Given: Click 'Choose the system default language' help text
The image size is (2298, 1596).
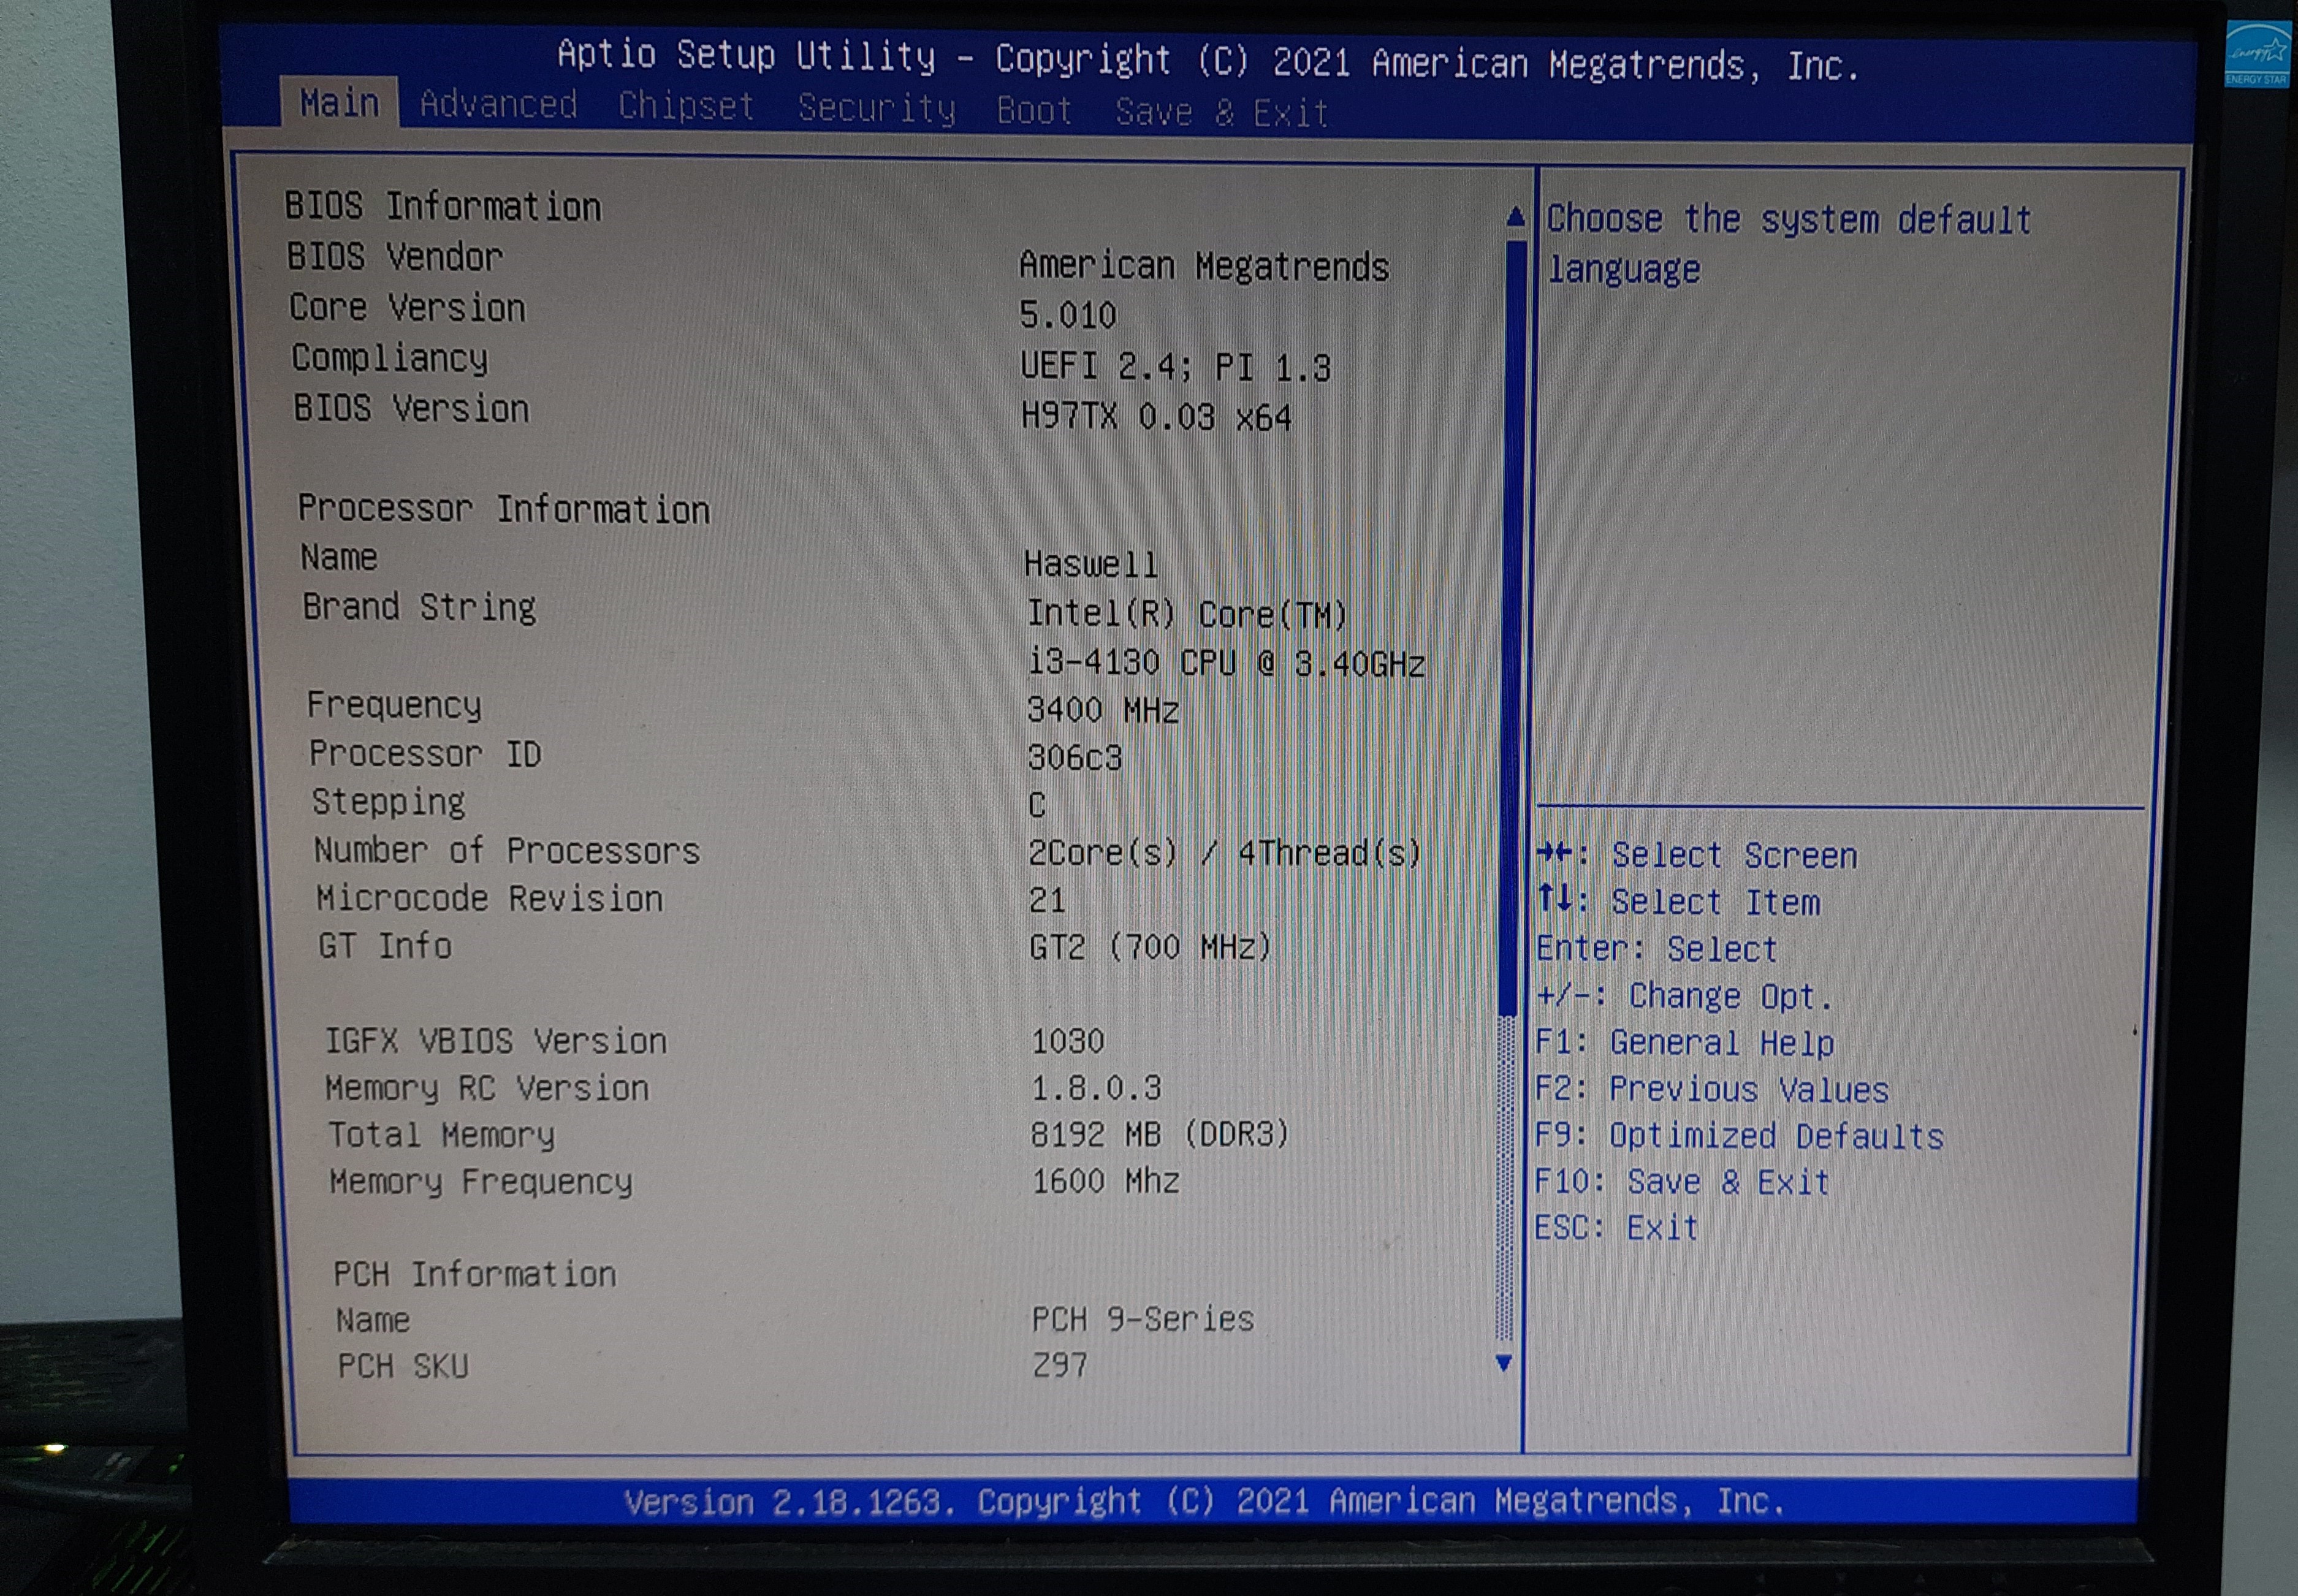Looking at the screenshot, I should pyautogui.click(x=1789, y=244).
